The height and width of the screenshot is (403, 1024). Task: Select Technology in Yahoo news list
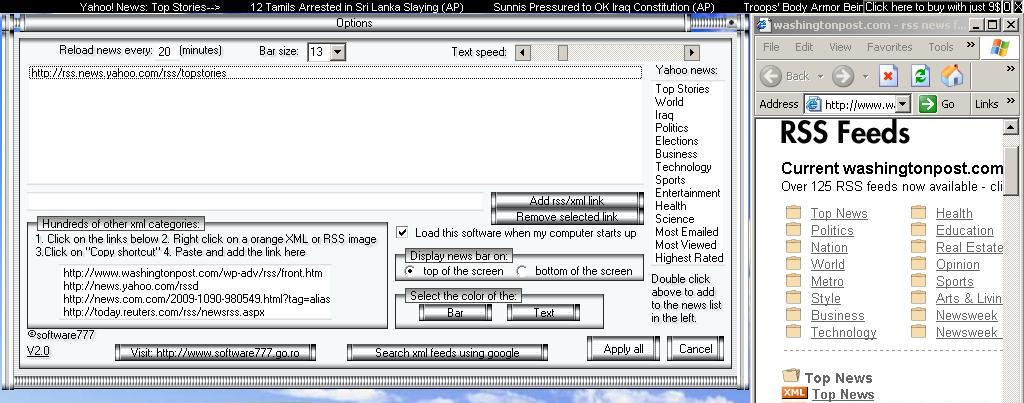point(683,167)
